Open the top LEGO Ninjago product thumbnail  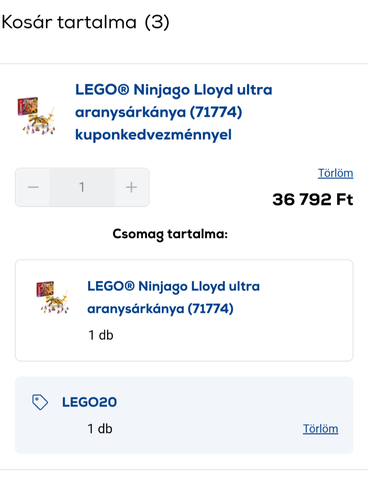coord(36,116)
